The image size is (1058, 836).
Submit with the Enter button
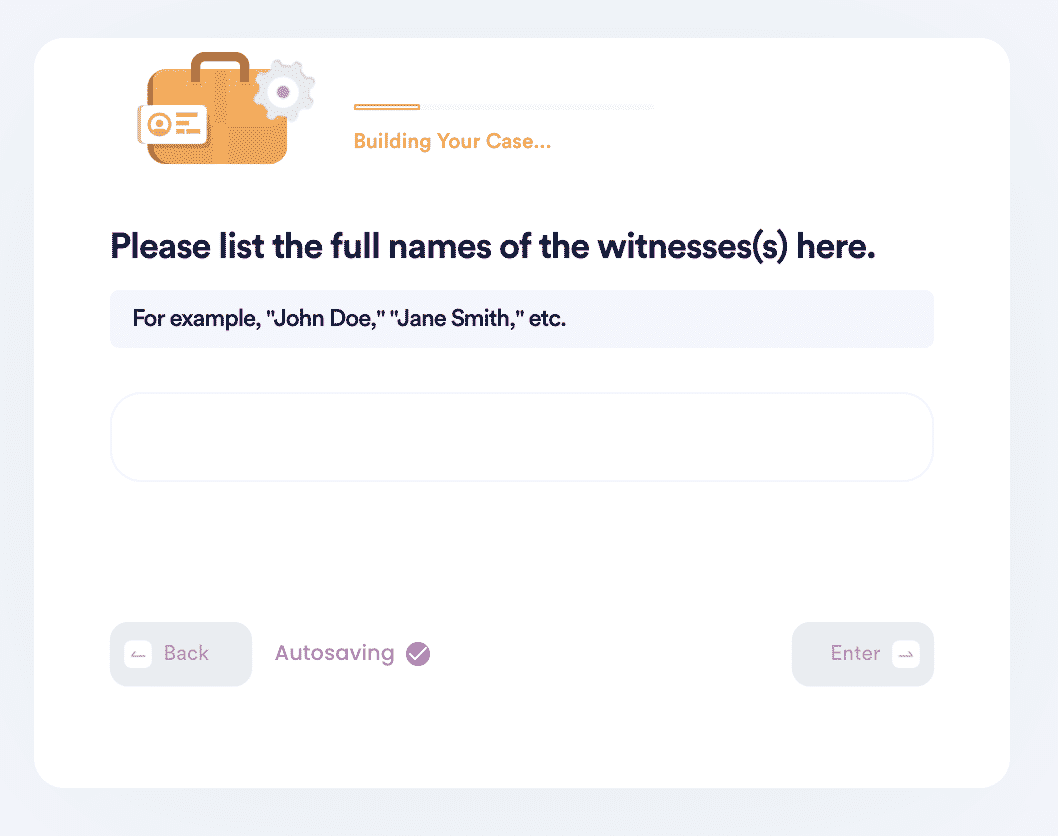pyautogui.click(x=862, y=654)
